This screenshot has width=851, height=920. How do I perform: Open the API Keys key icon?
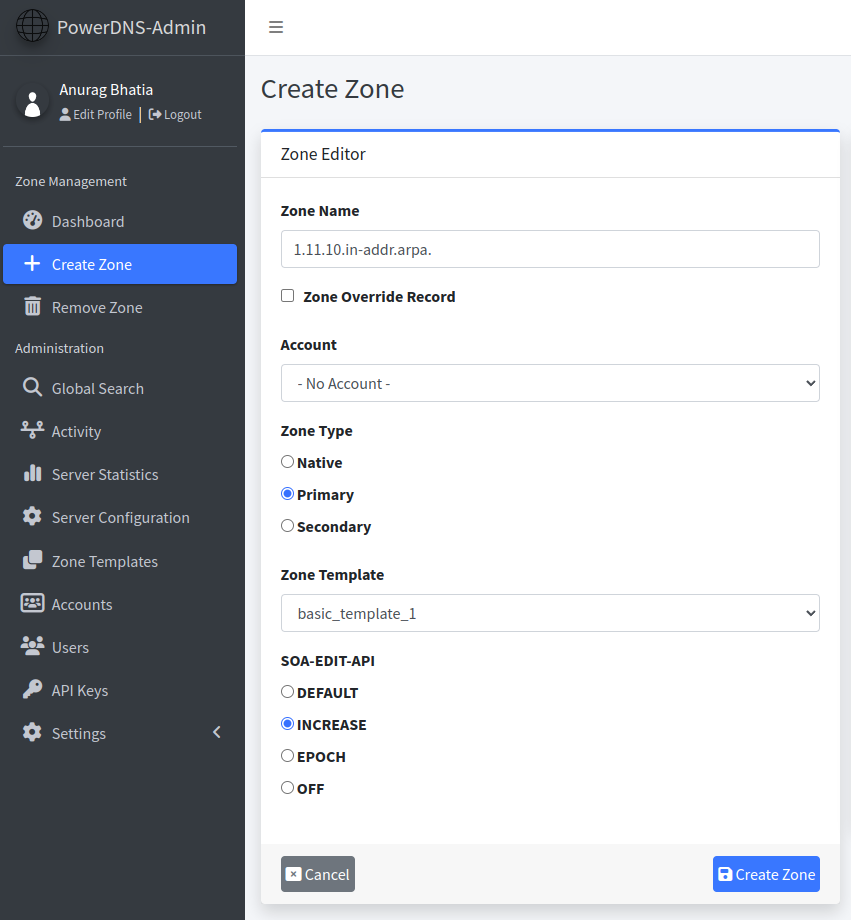[32, 689]
